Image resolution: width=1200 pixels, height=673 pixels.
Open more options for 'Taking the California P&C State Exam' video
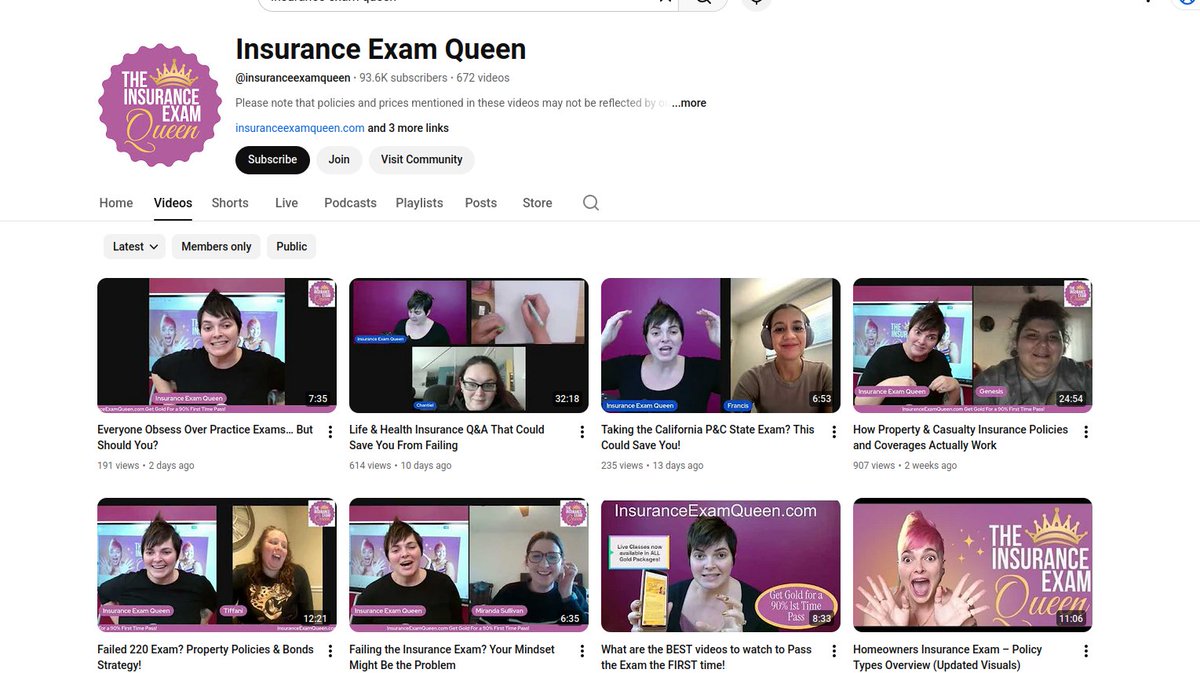pos(835,432)
